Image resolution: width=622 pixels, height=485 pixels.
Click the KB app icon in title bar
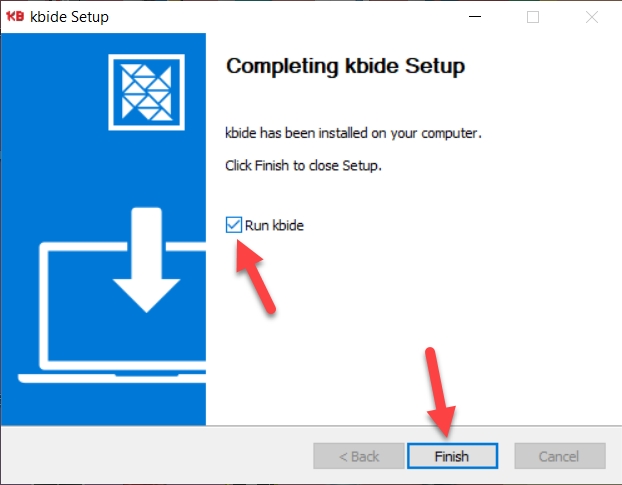point(15,16)
